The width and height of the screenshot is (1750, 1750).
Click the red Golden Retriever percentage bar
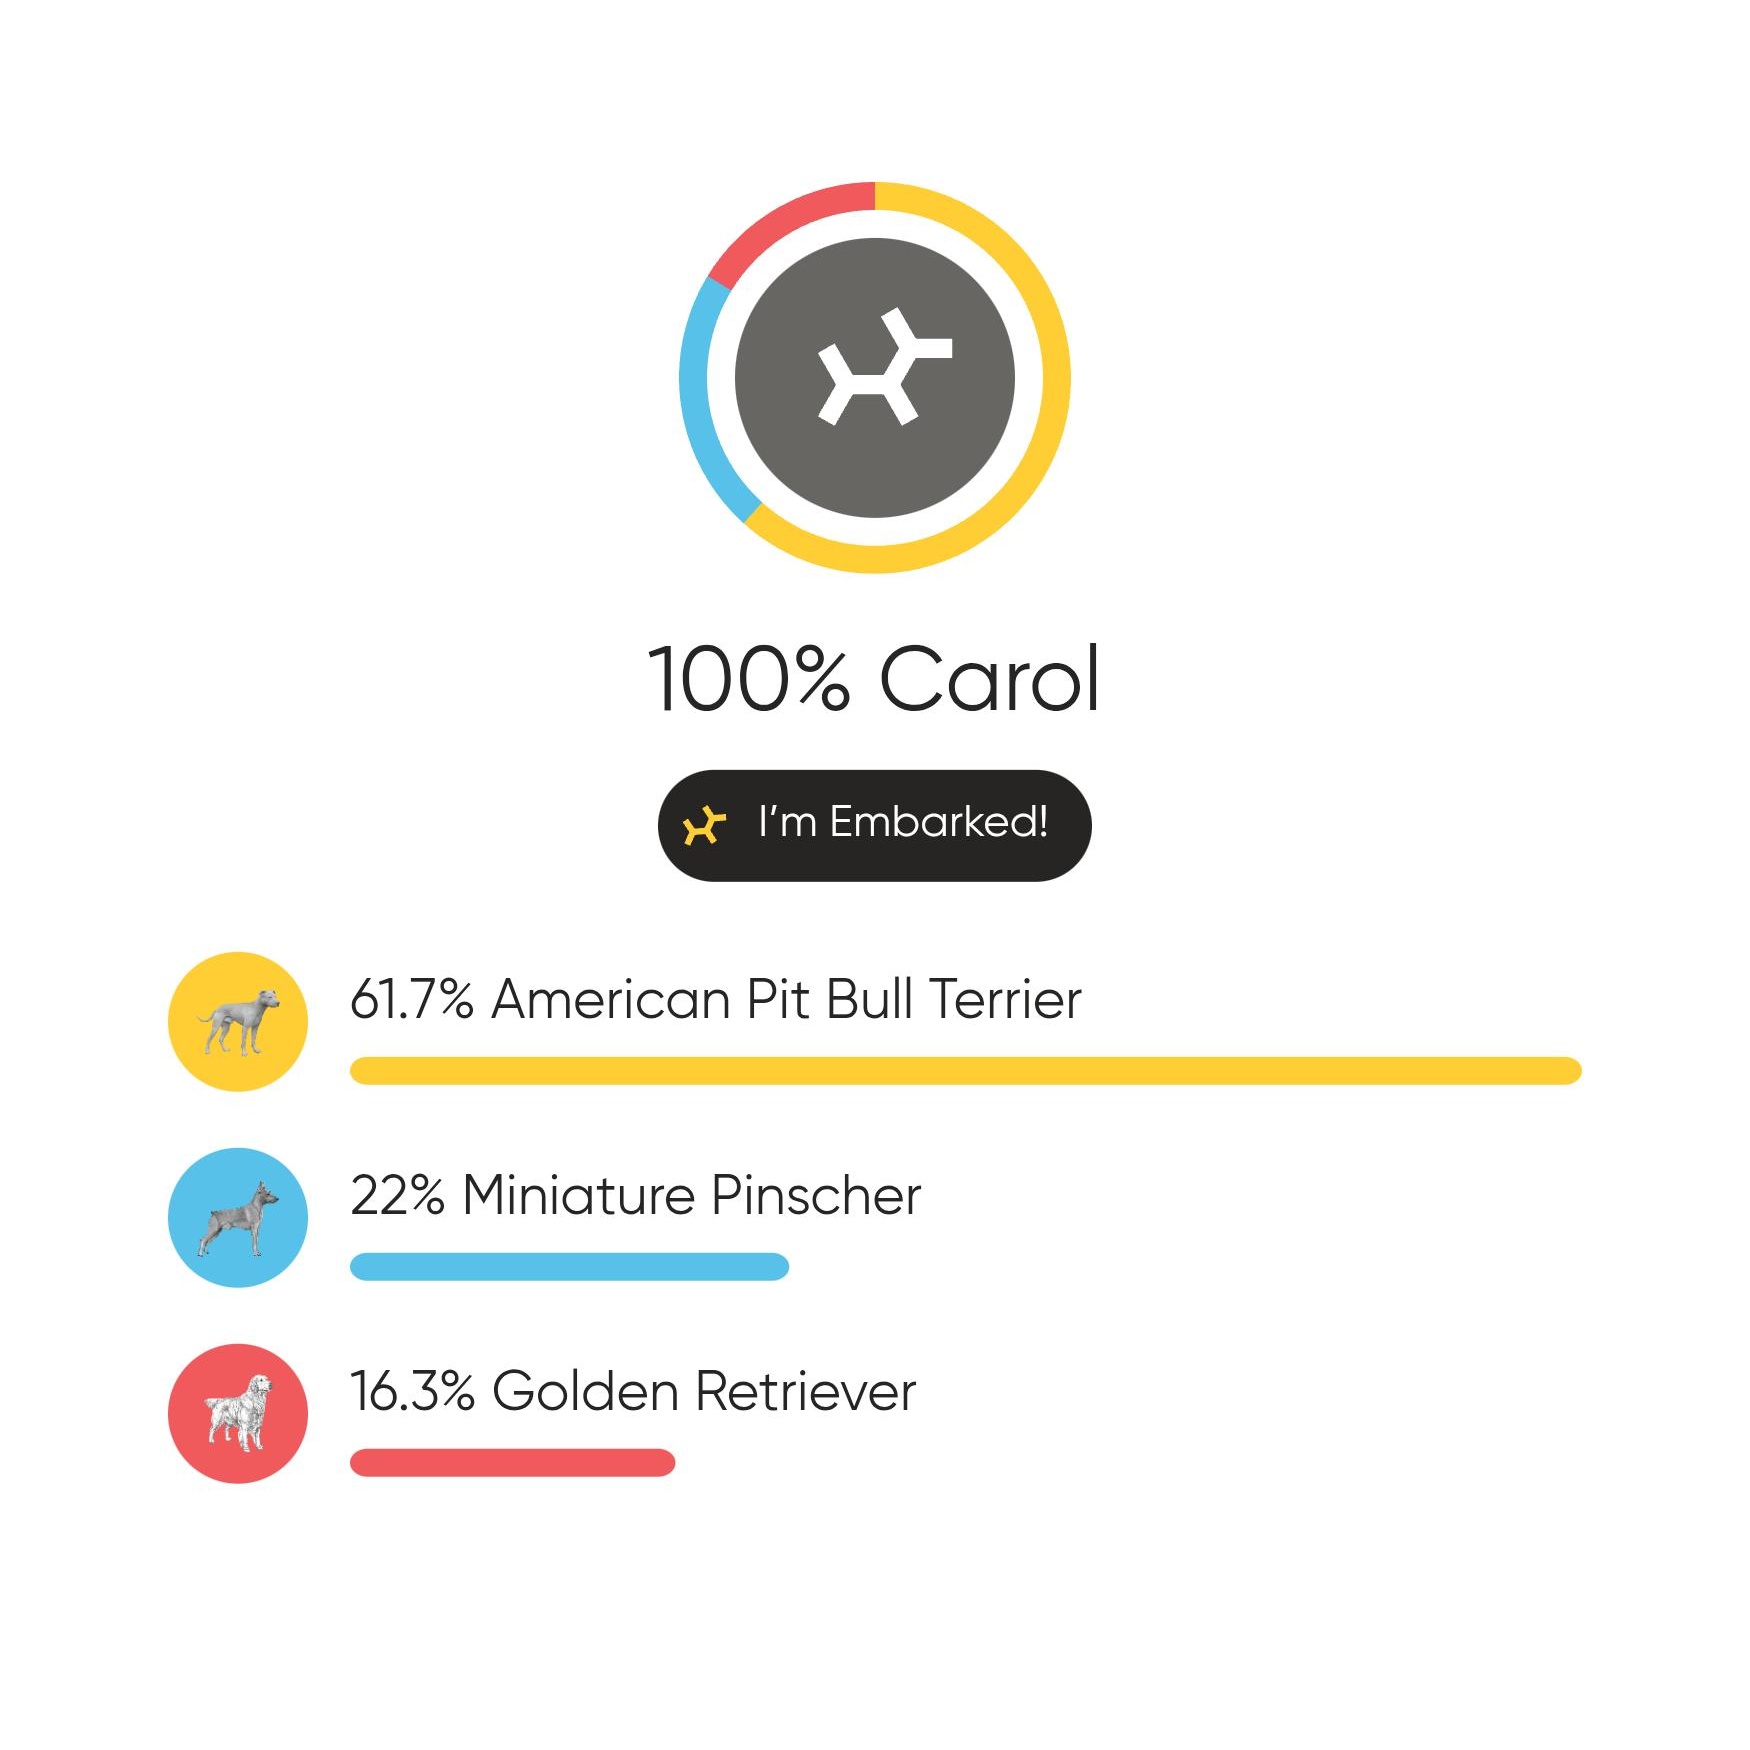[x=512, y=1462]
